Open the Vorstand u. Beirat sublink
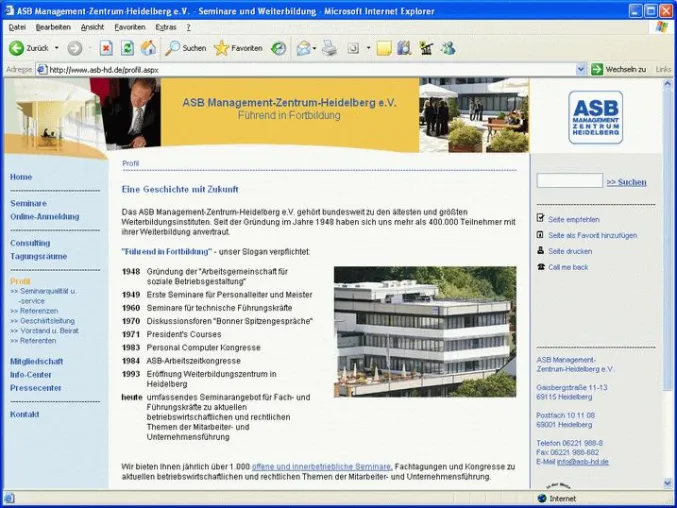Viewport: 677px width, 508px height. [44, 331]
